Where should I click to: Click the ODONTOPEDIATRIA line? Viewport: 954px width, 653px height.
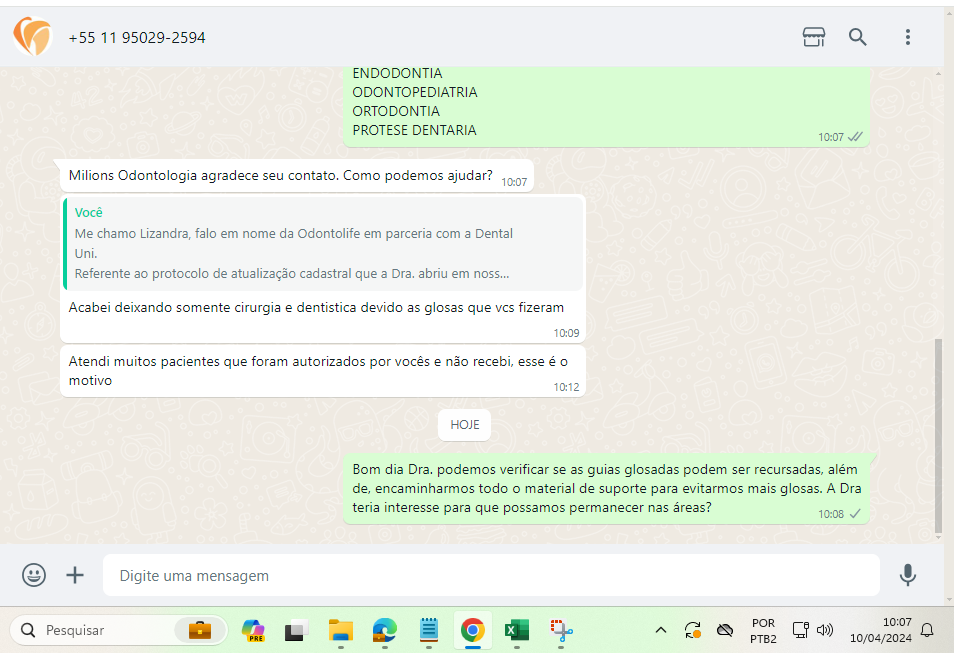click(x=415, y=93)
